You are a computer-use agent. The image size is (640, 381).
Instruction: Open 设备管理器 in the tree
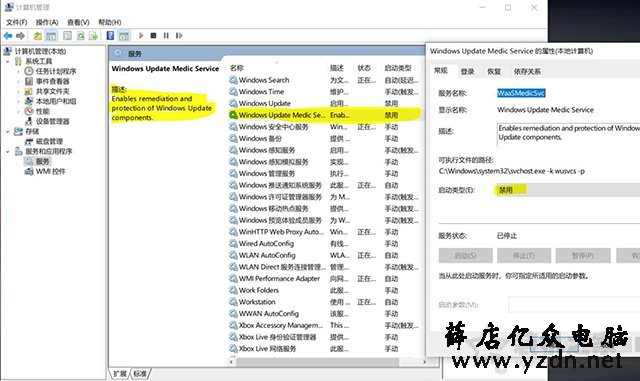52,121
